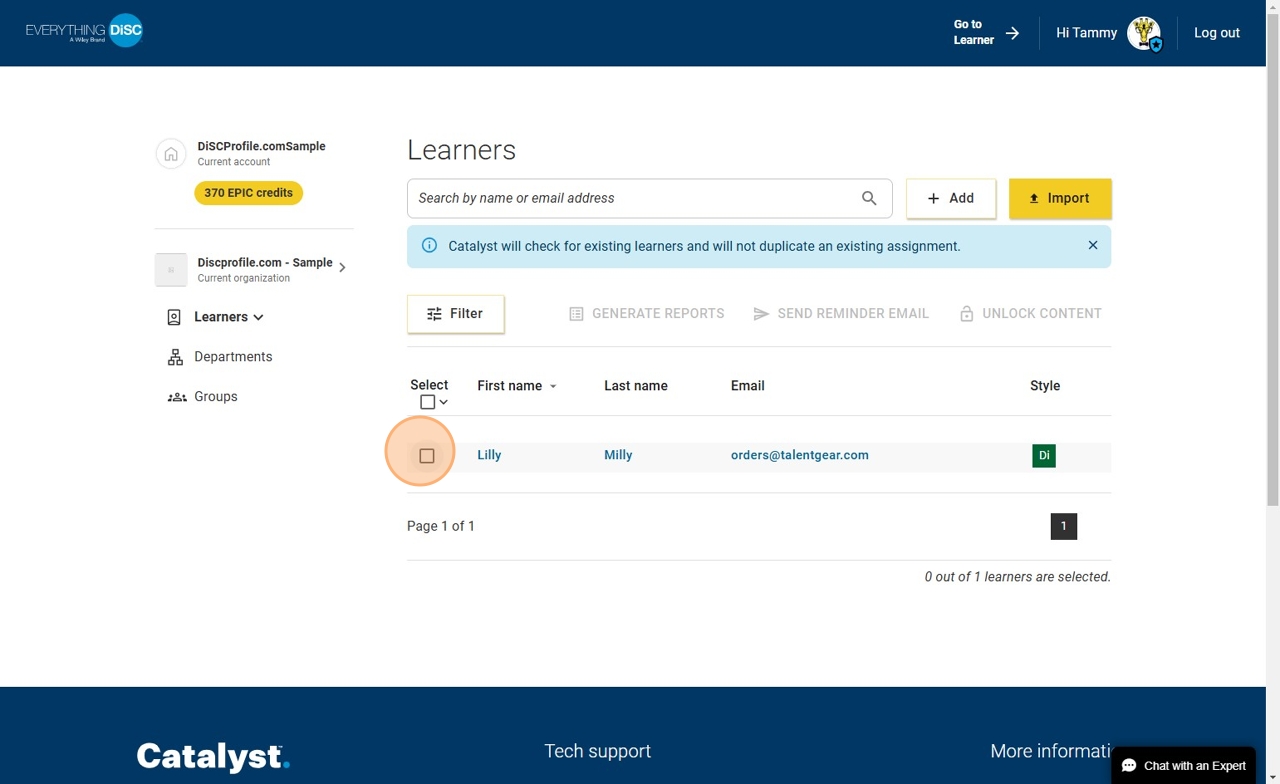Viewport: 1280px width, 784px height.
Task: Collapse the Learners menu chevron
Action: [x=258, y=317]
